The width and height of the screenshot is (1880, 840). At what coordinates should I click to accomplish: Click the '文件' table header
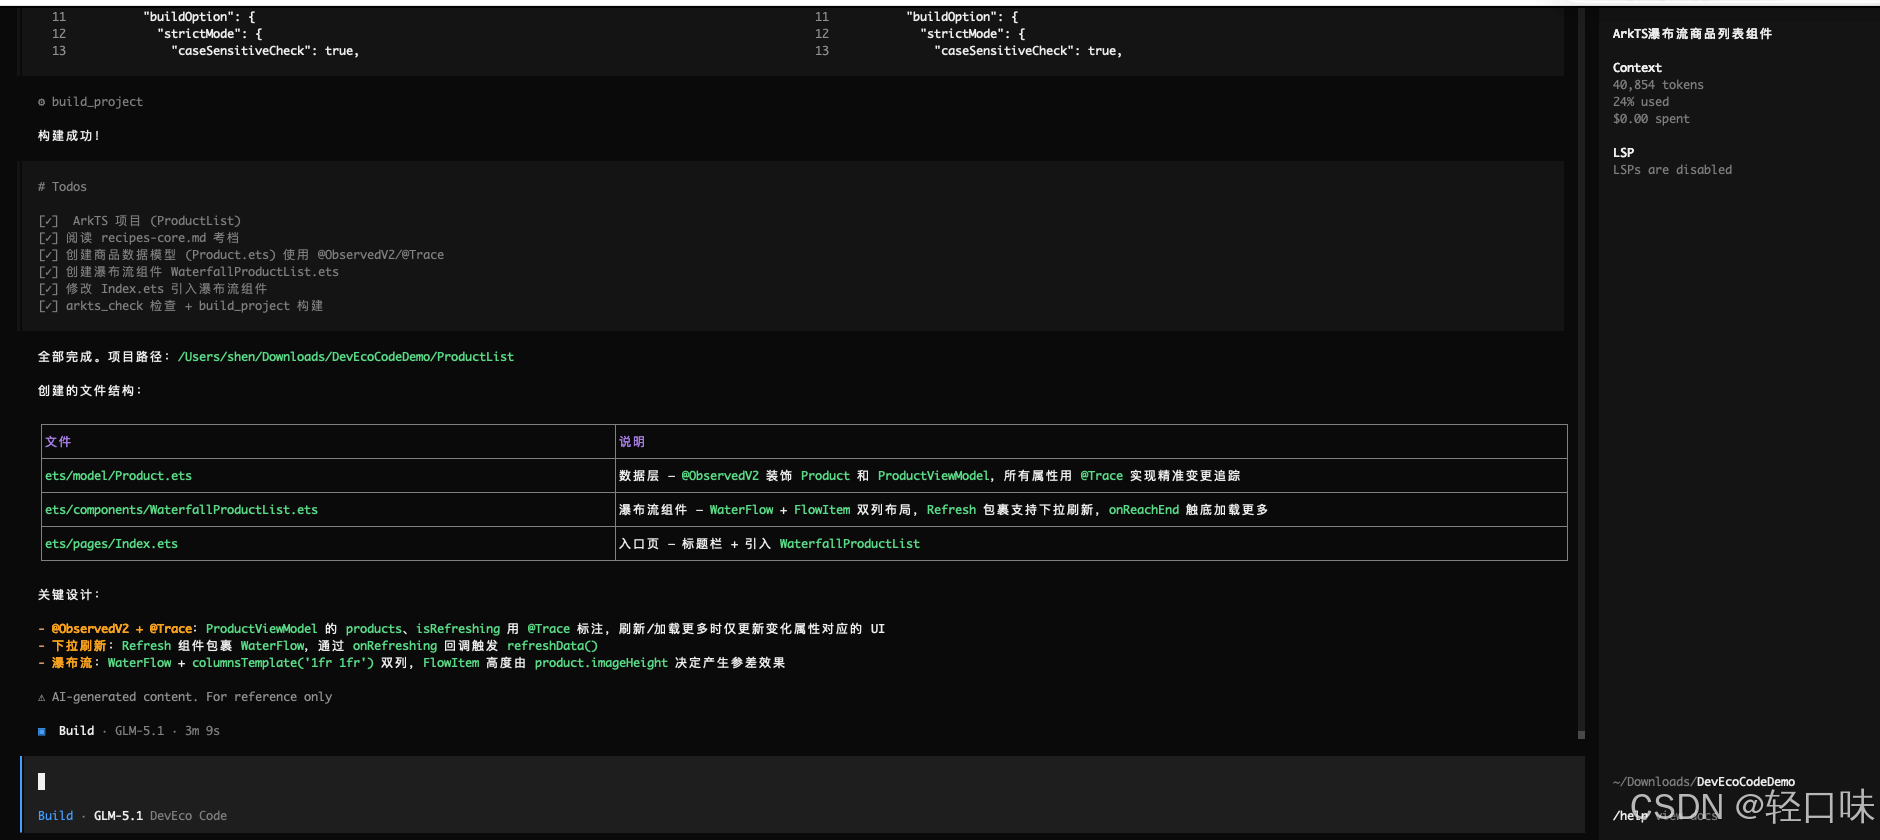point(58,442)
